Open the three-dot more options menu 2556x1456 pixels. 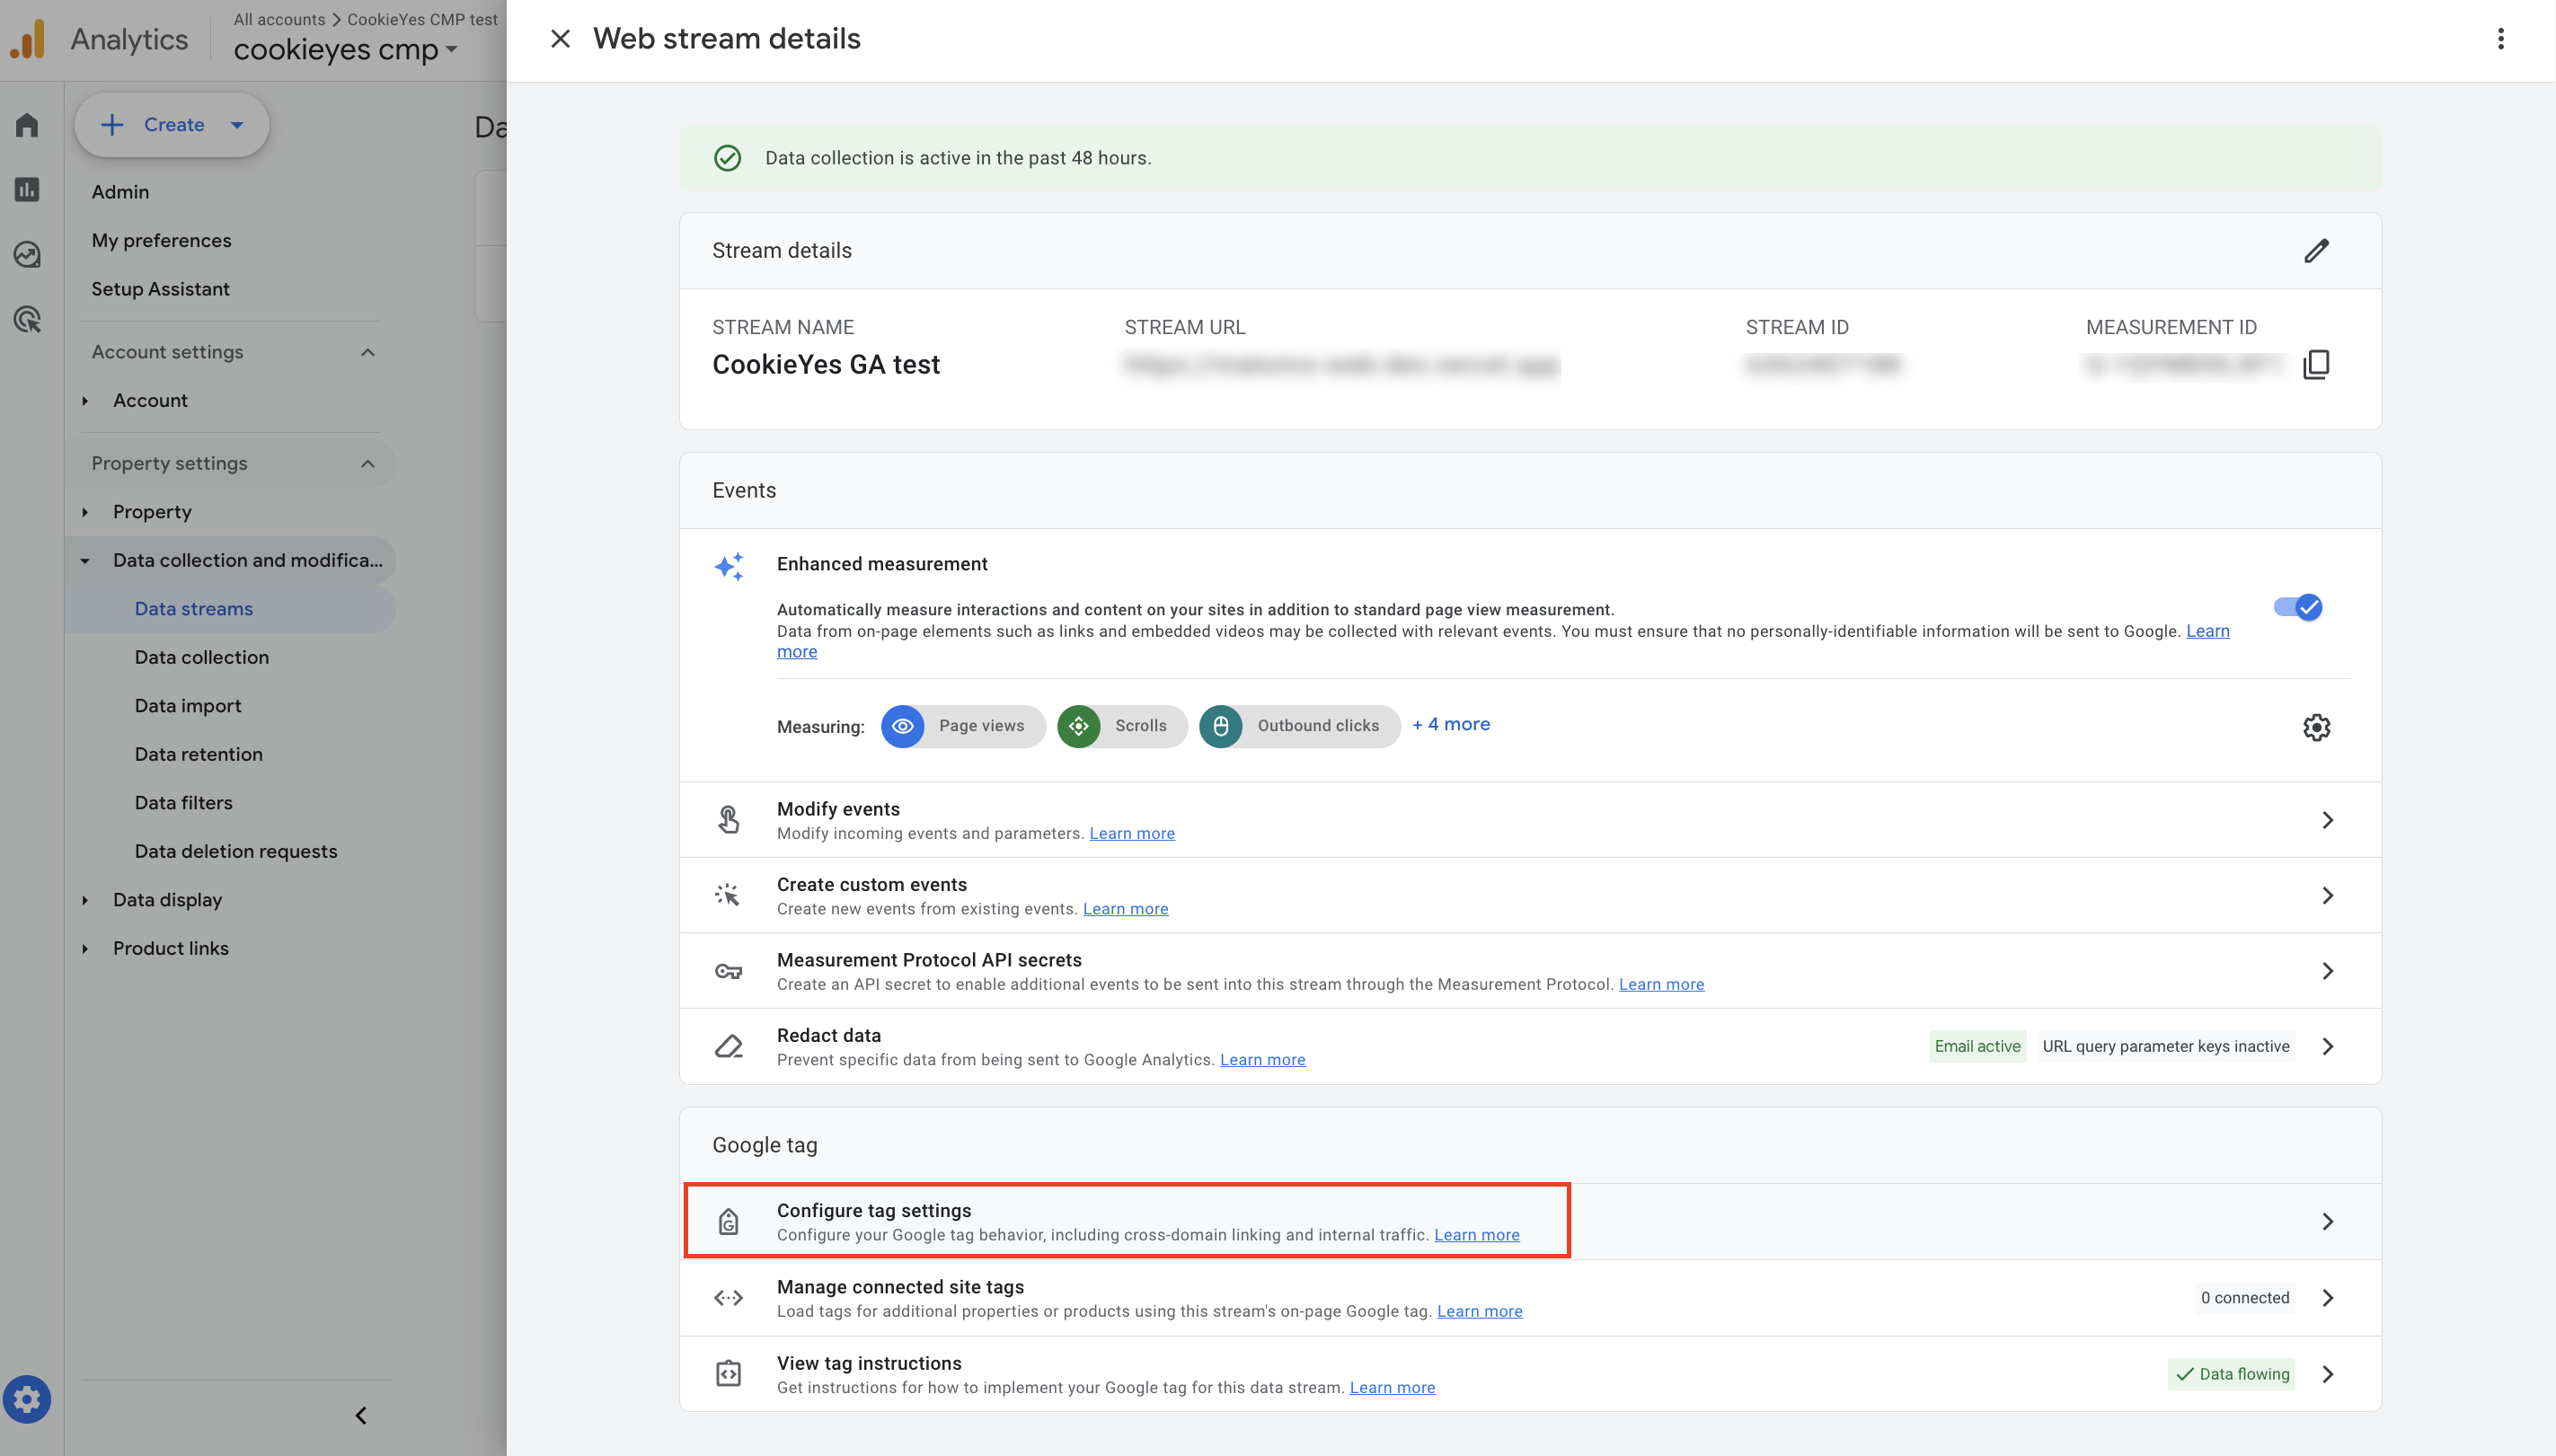point(2501,39)
